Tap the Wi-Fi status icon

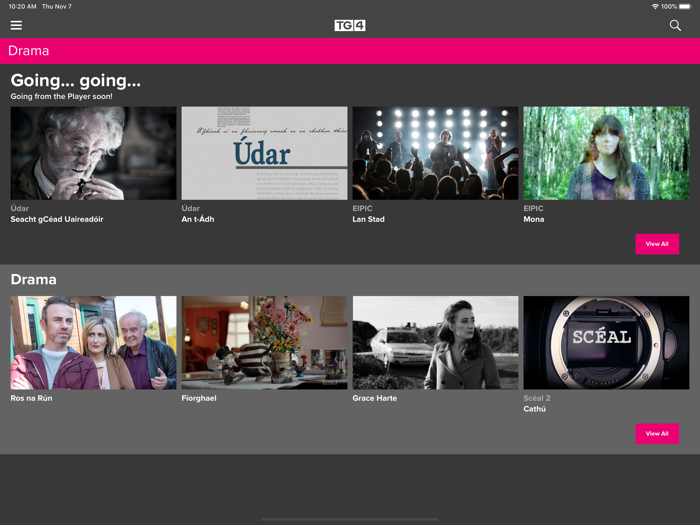(x=655, y=6)
